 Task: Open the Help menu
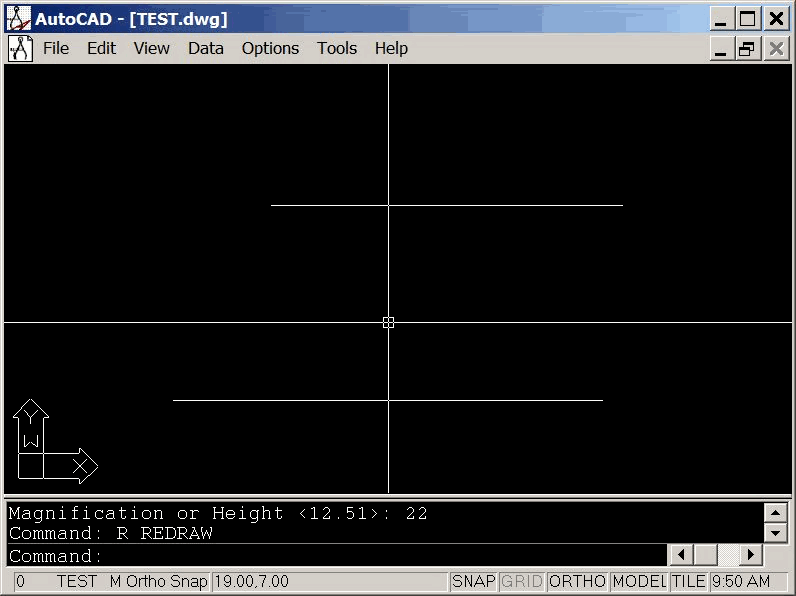pos(391,48)
